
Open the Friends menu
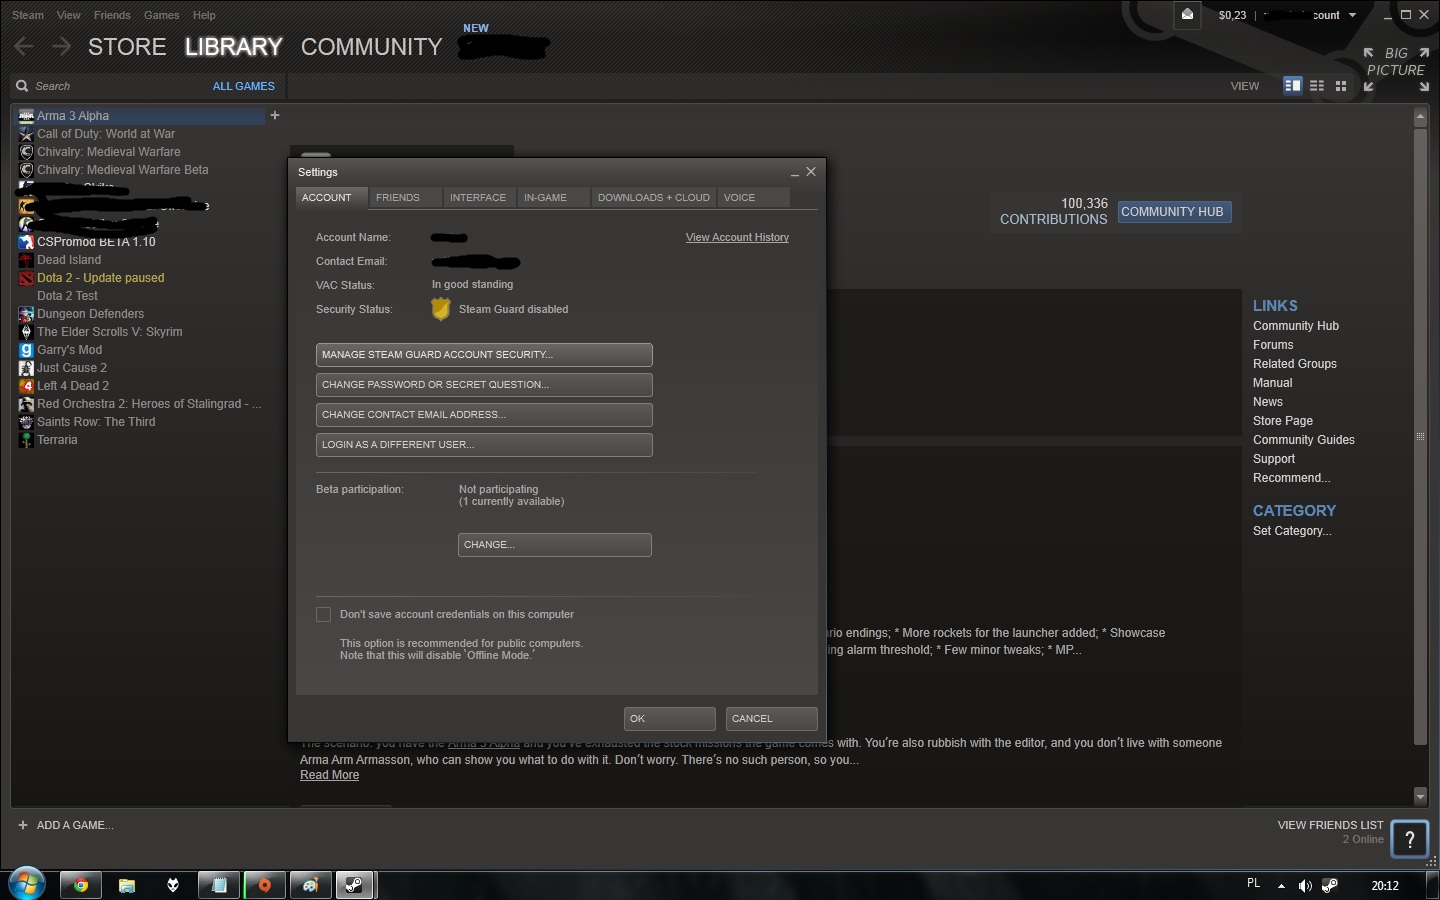[x=112, y=15]
